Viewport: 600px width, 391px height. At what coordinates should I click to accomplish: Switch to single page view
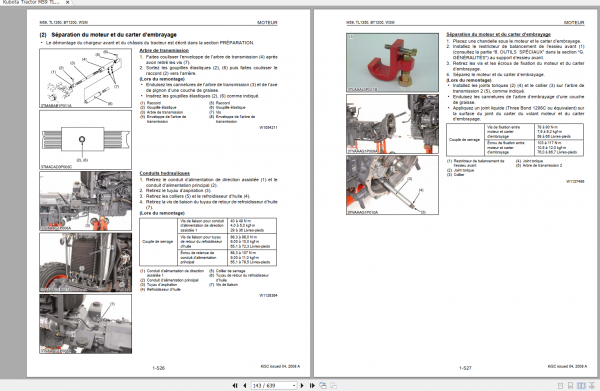pyautogui.click(x=560, y=386)
